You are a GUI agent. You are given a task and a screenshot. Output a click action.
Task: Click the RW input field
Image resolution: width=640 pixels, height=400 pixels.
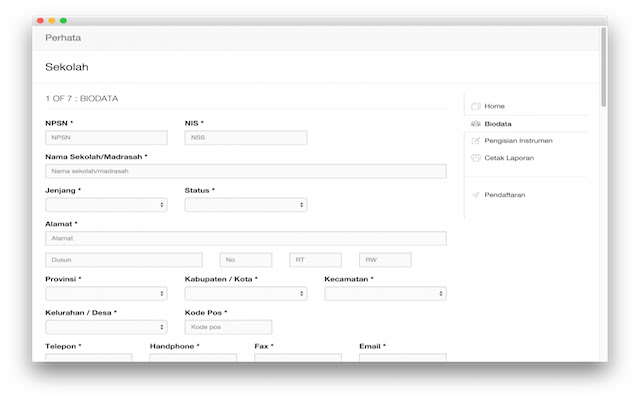385,260
